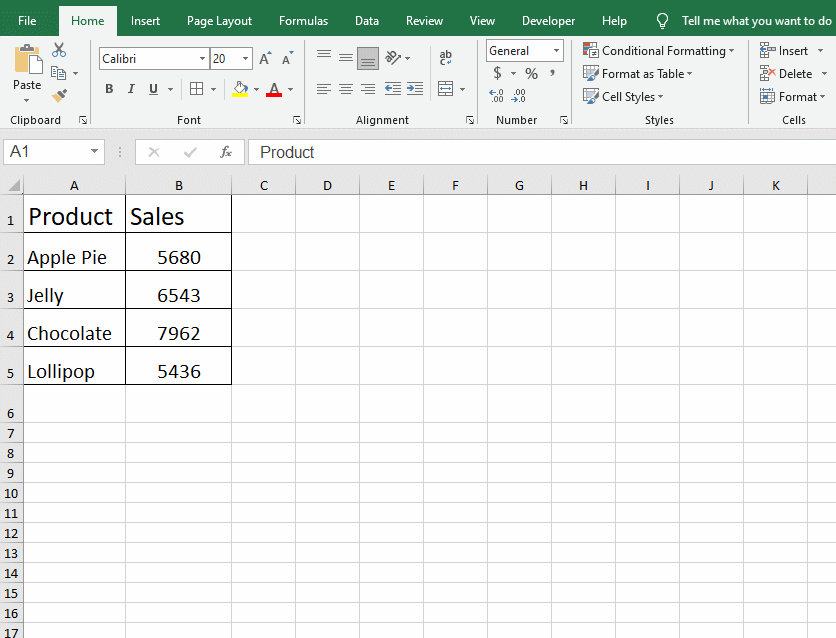This screenshot has width=836, height=638.
Task: Switch to the Data tab
Action: point(367,21)
